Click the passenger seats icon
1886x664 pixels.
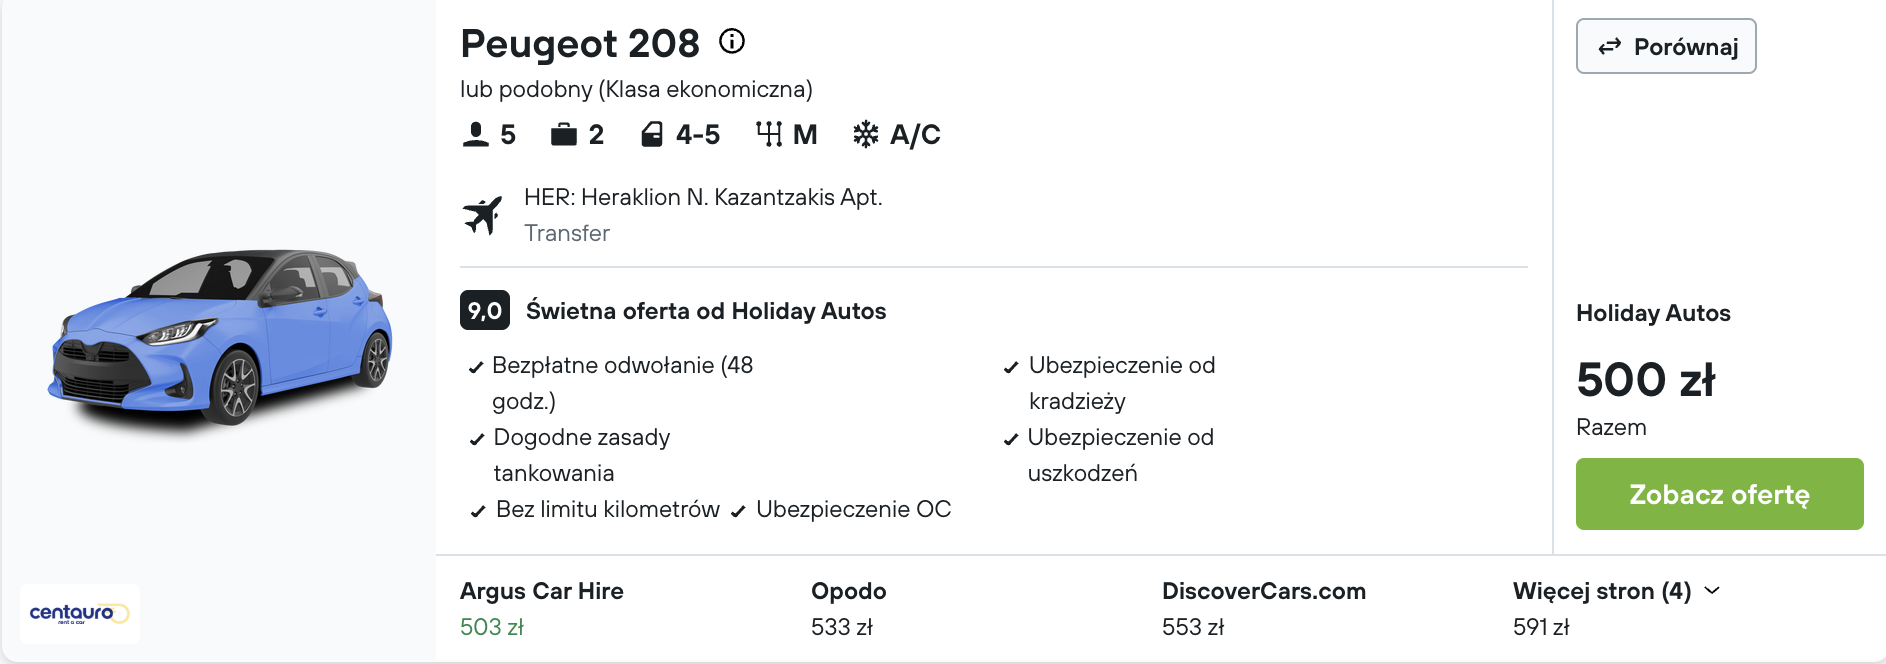coord(475,134)
